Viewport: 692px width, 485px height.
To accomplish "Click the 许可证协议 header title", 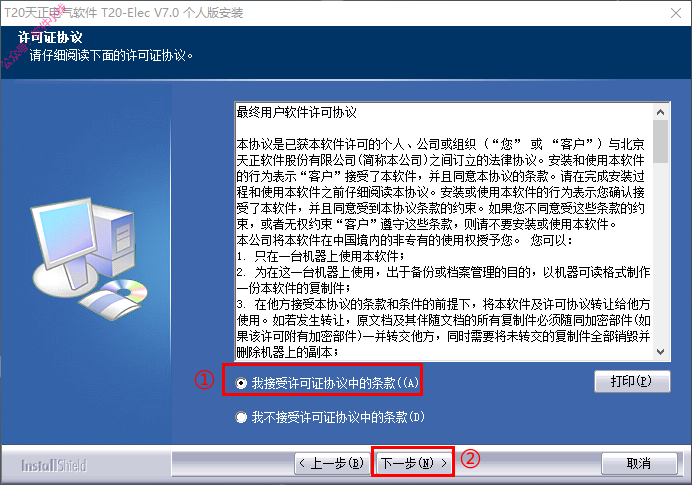I will (x=50, y=38).
